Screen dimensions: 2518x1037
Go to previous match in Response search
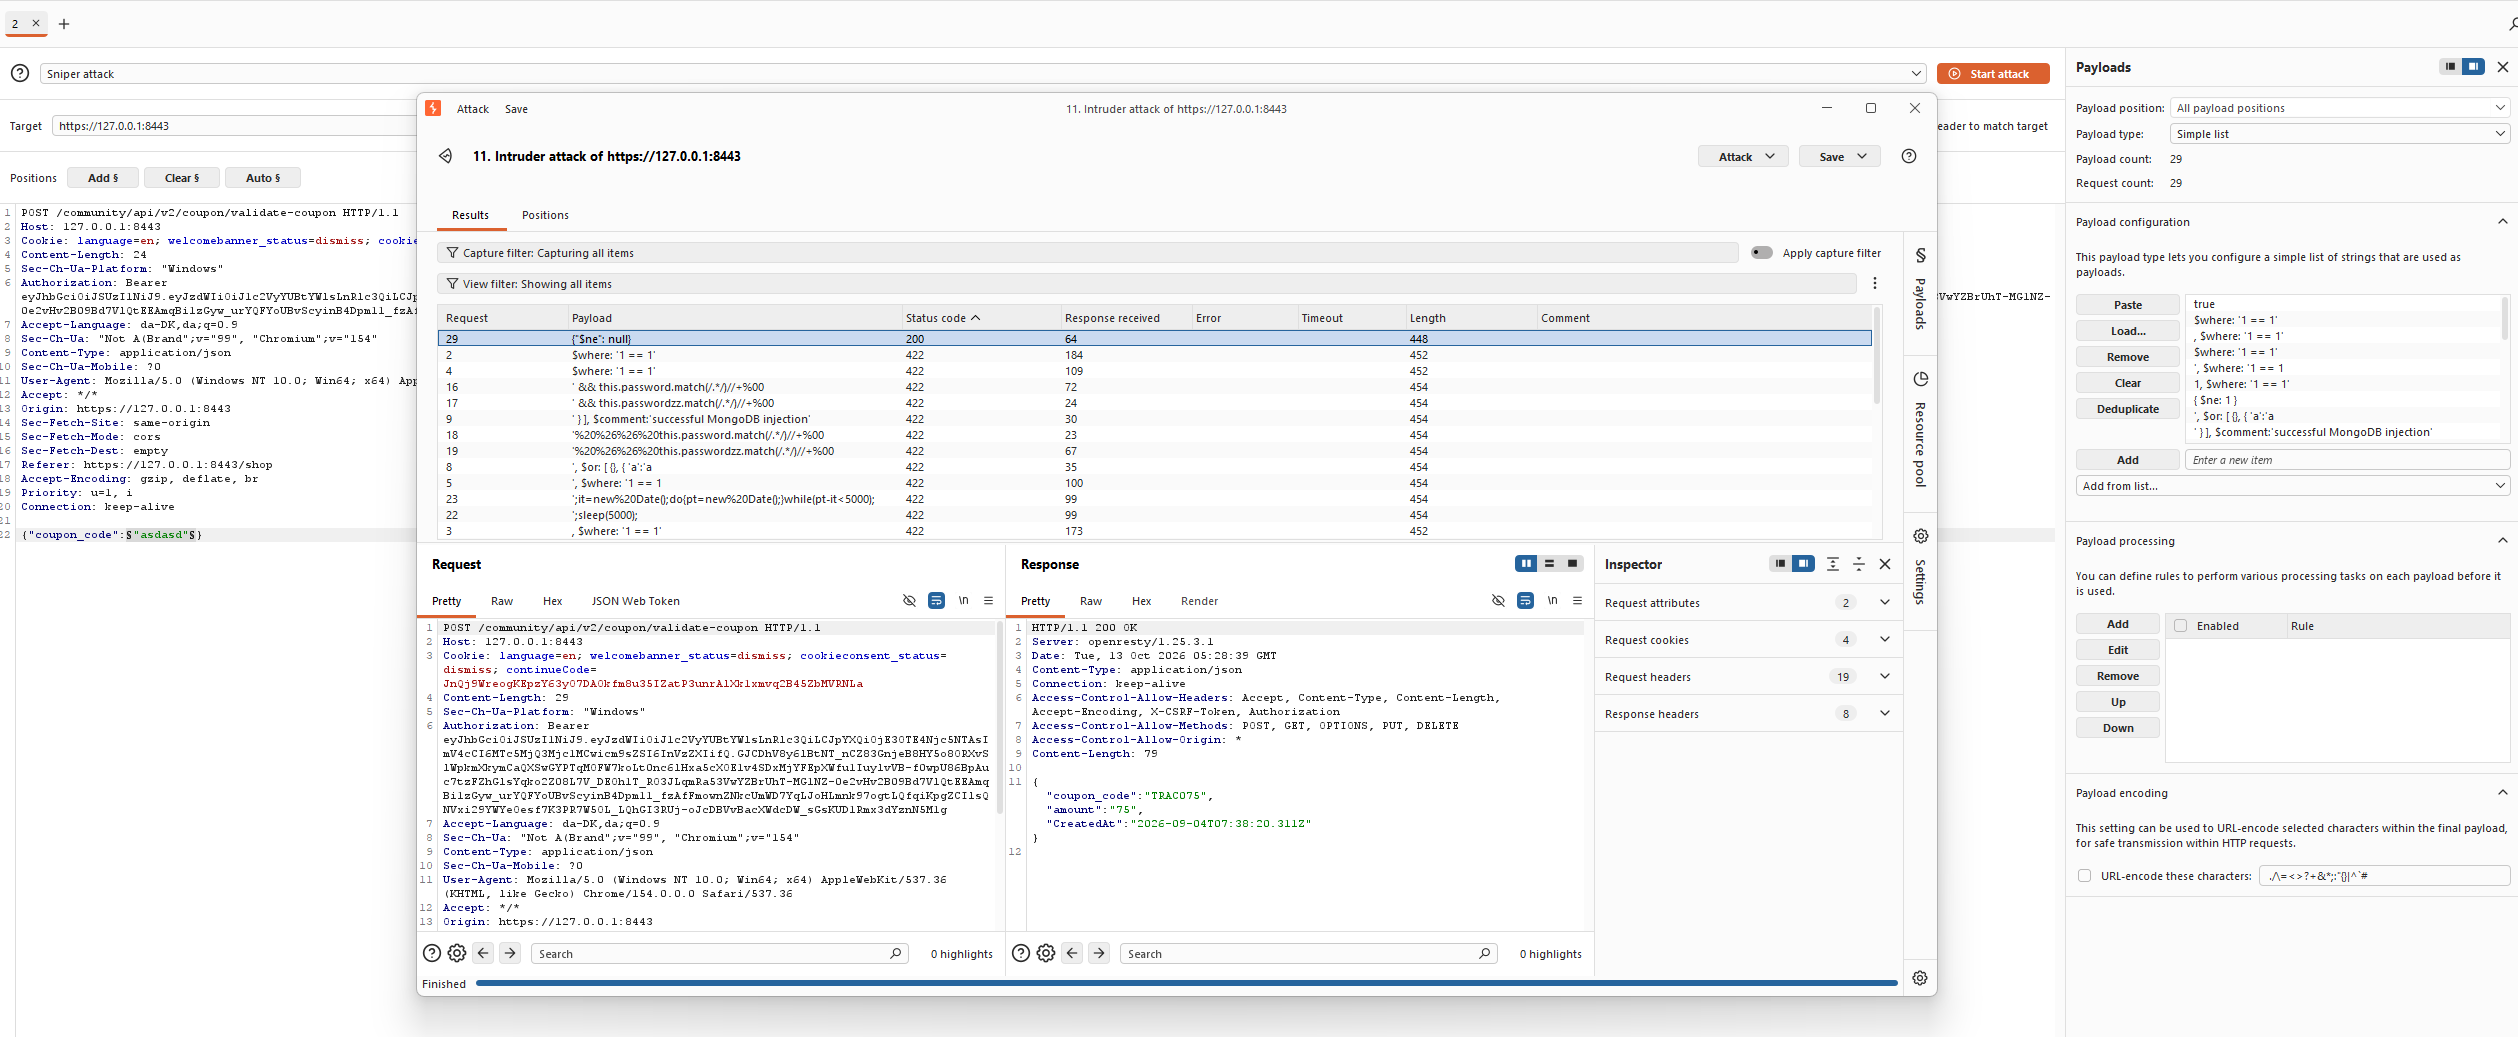click(x=1072, y=953)
